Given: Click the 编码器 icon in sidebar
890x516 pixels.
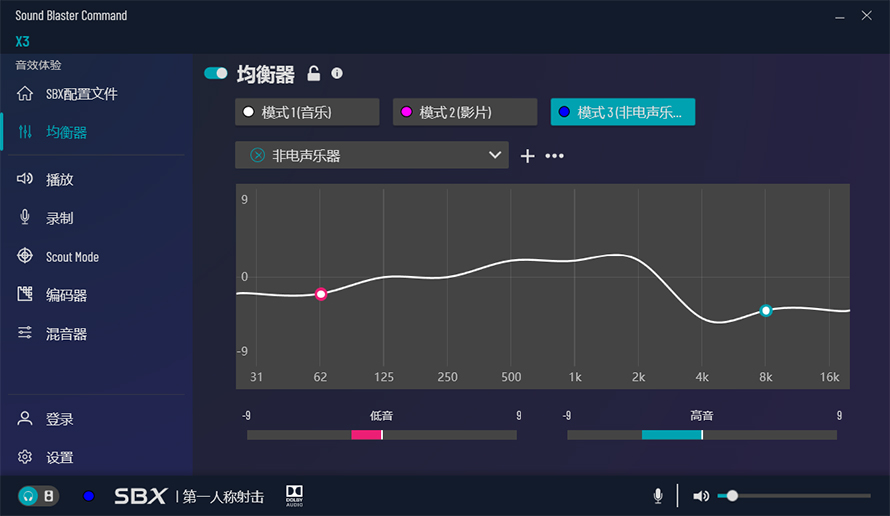Looking at the screenshot, I should (25, 294).
